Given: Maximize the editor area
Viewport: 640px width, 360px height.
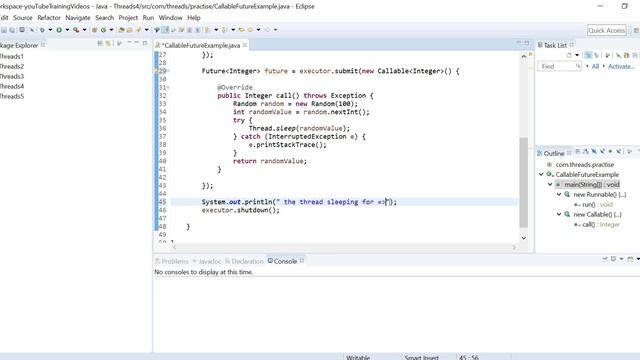Looking at the screenshot, I should click(x=527, y=42).
